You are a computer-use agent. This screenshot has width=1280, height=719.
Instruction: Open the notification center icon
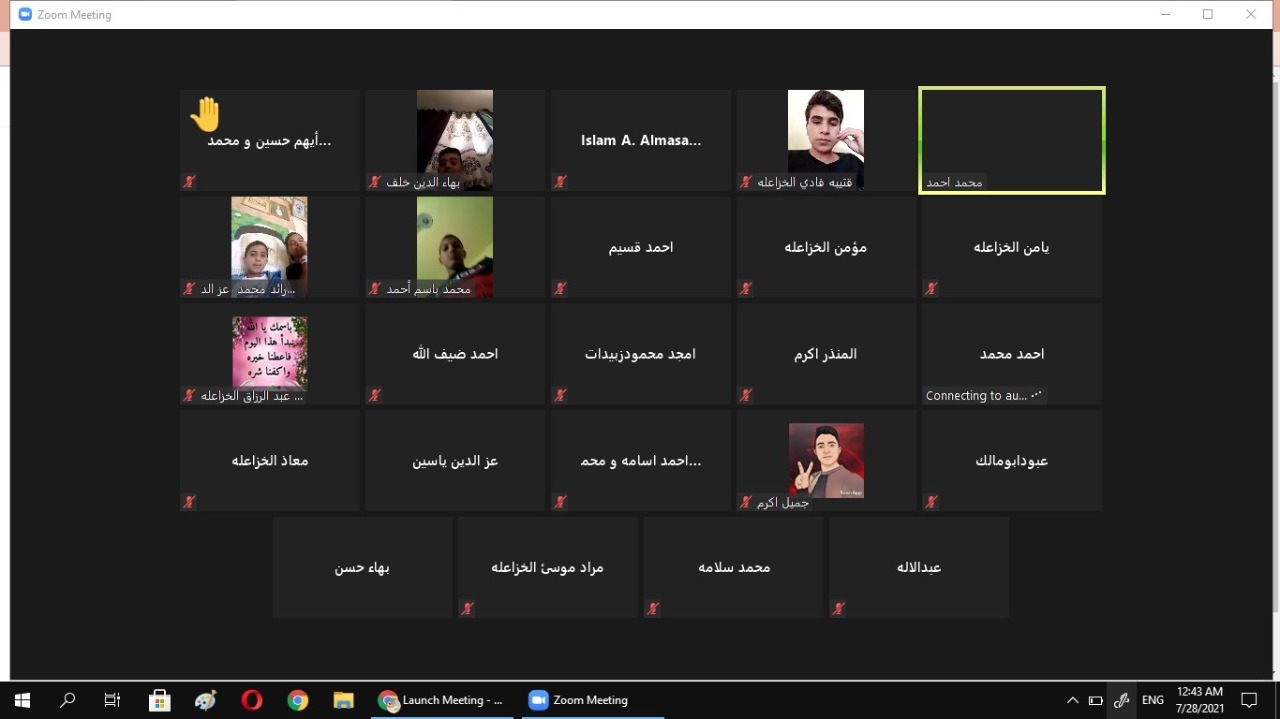[x=1249, y=700]
